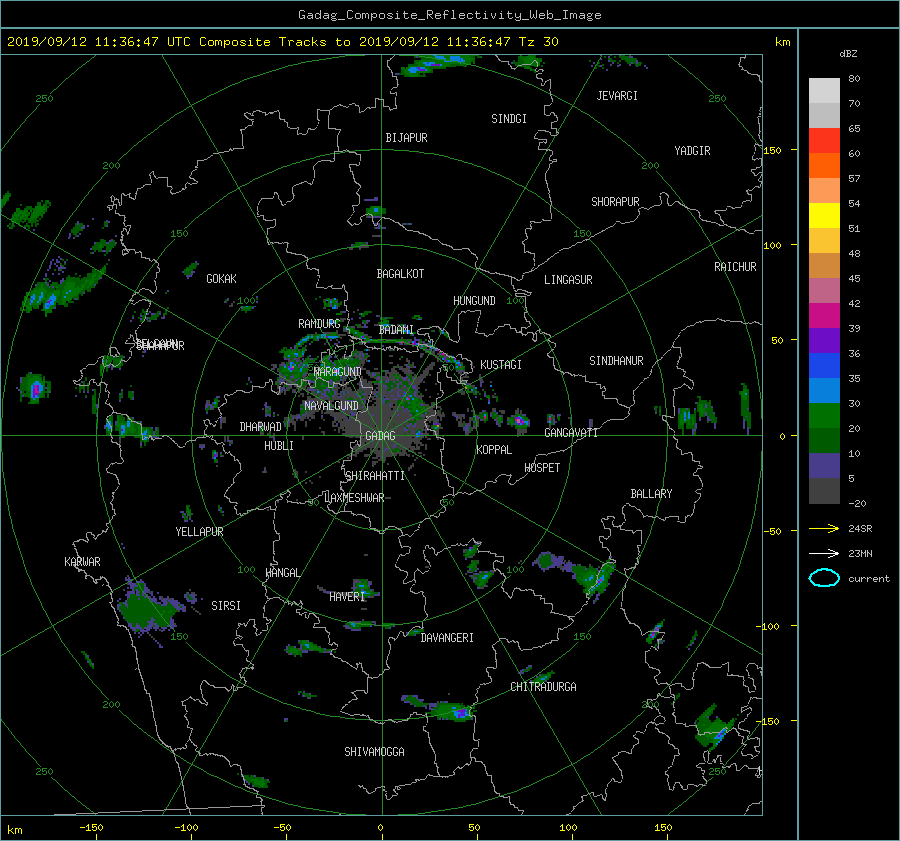Select the SINDHANUR label
The image size is (900, 841).
point(616,361)
